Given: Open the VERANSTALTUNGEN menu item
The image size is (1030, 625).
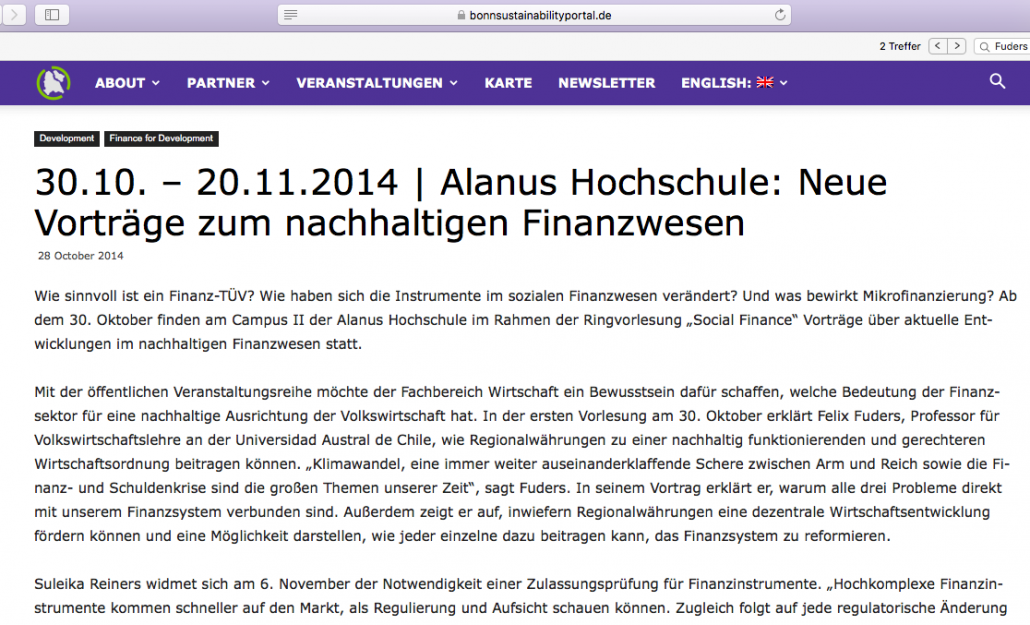Looking at the screenshot, I should (369, 83).
